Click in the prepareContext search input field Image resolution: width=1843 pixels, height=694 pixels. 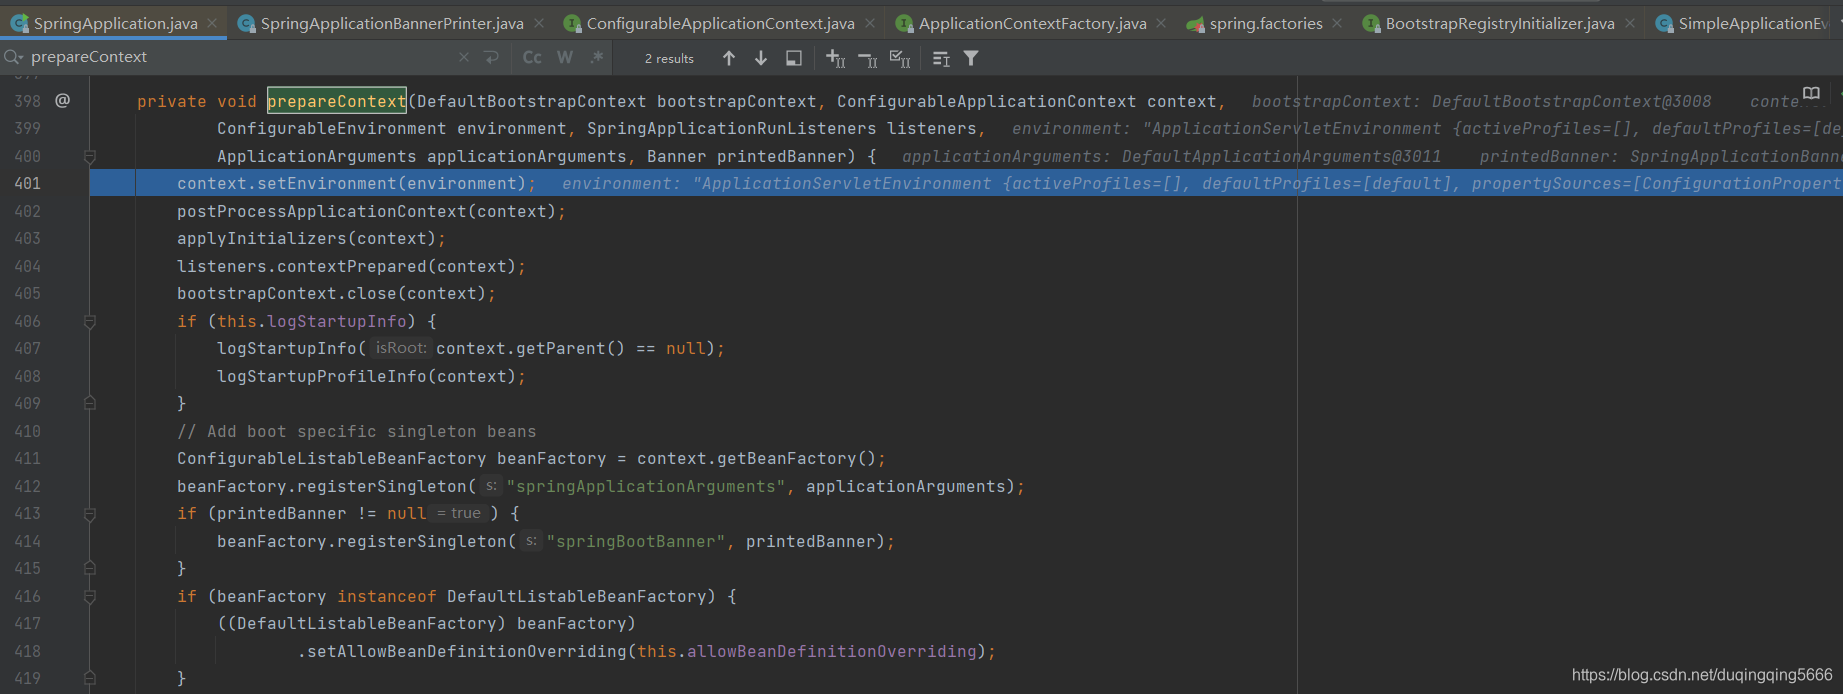click(x=240, y=57)
